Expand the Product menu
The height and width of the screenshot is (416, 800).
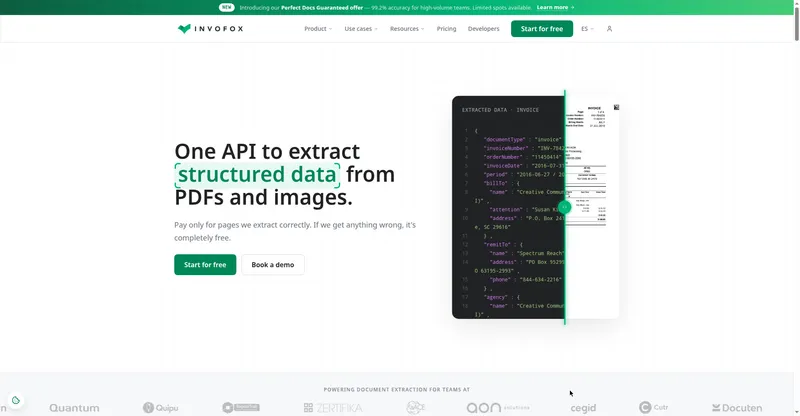318,29
